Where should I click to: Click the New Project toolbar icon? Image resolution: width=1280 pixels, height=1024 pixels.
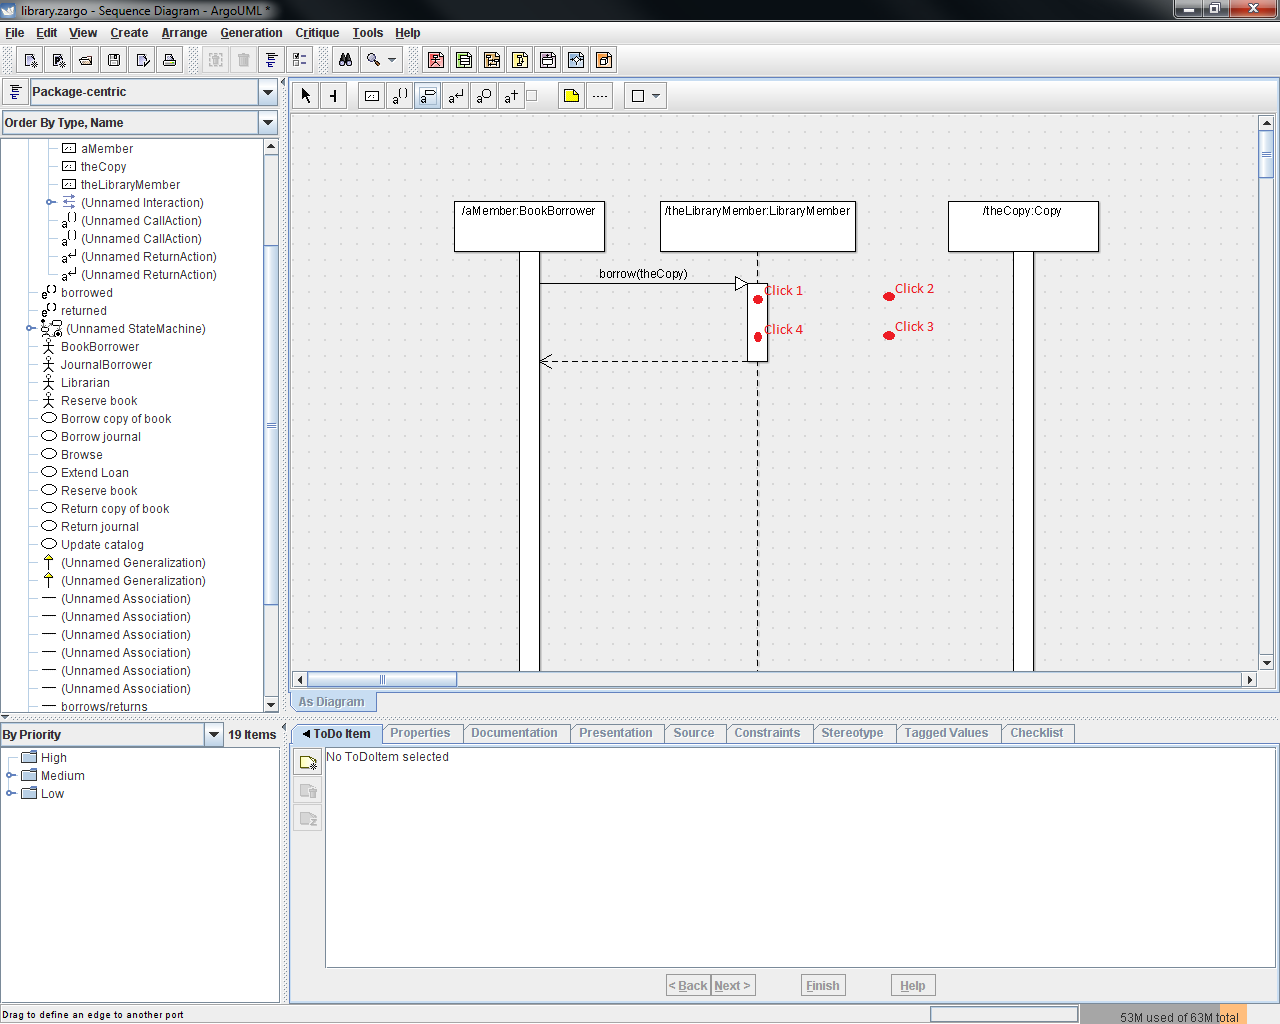[30, 60]
